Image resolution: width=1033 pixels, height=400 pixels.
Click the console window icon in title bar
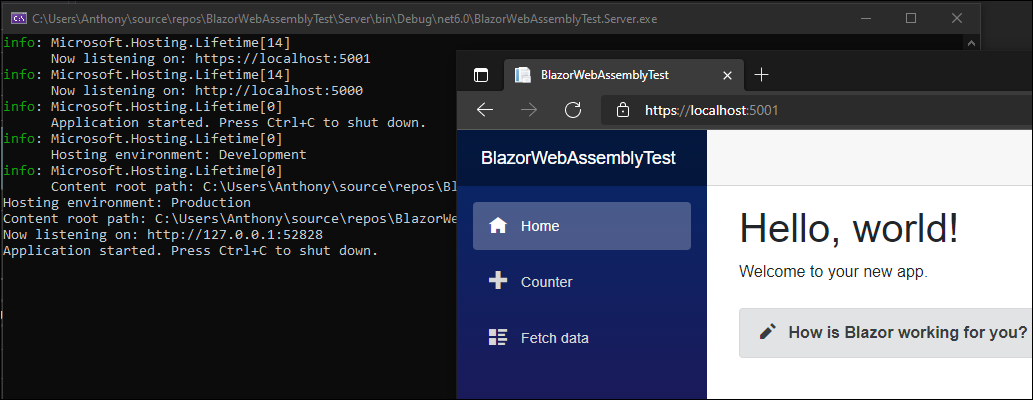[x=20, y=18]
